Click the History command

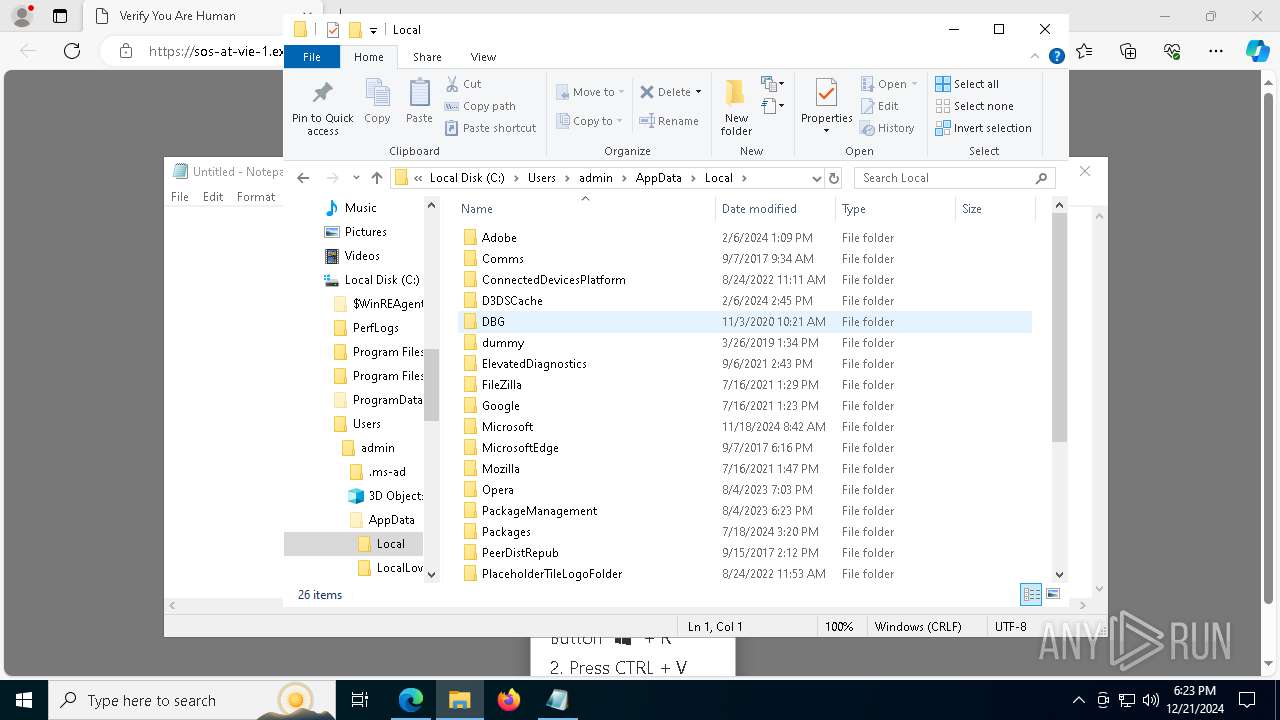887,128
